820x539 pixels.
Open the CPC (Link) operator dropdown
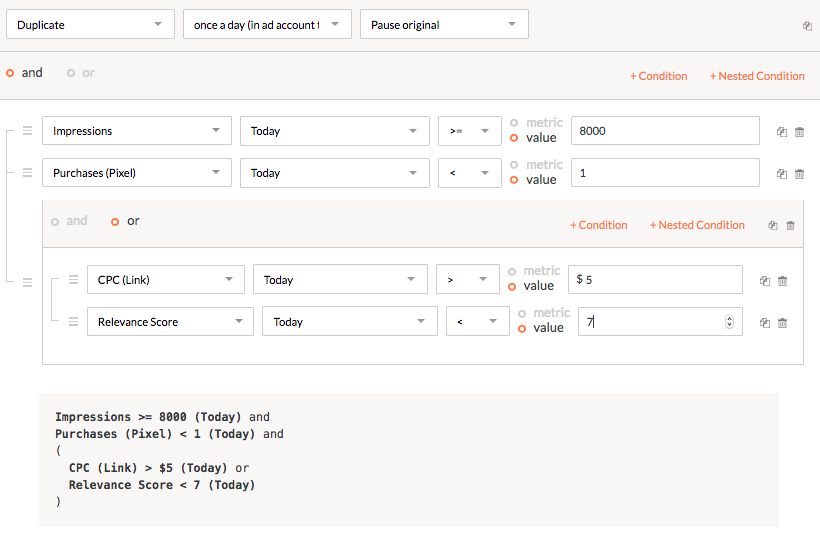pyautogui.click(x=467, y=280)
